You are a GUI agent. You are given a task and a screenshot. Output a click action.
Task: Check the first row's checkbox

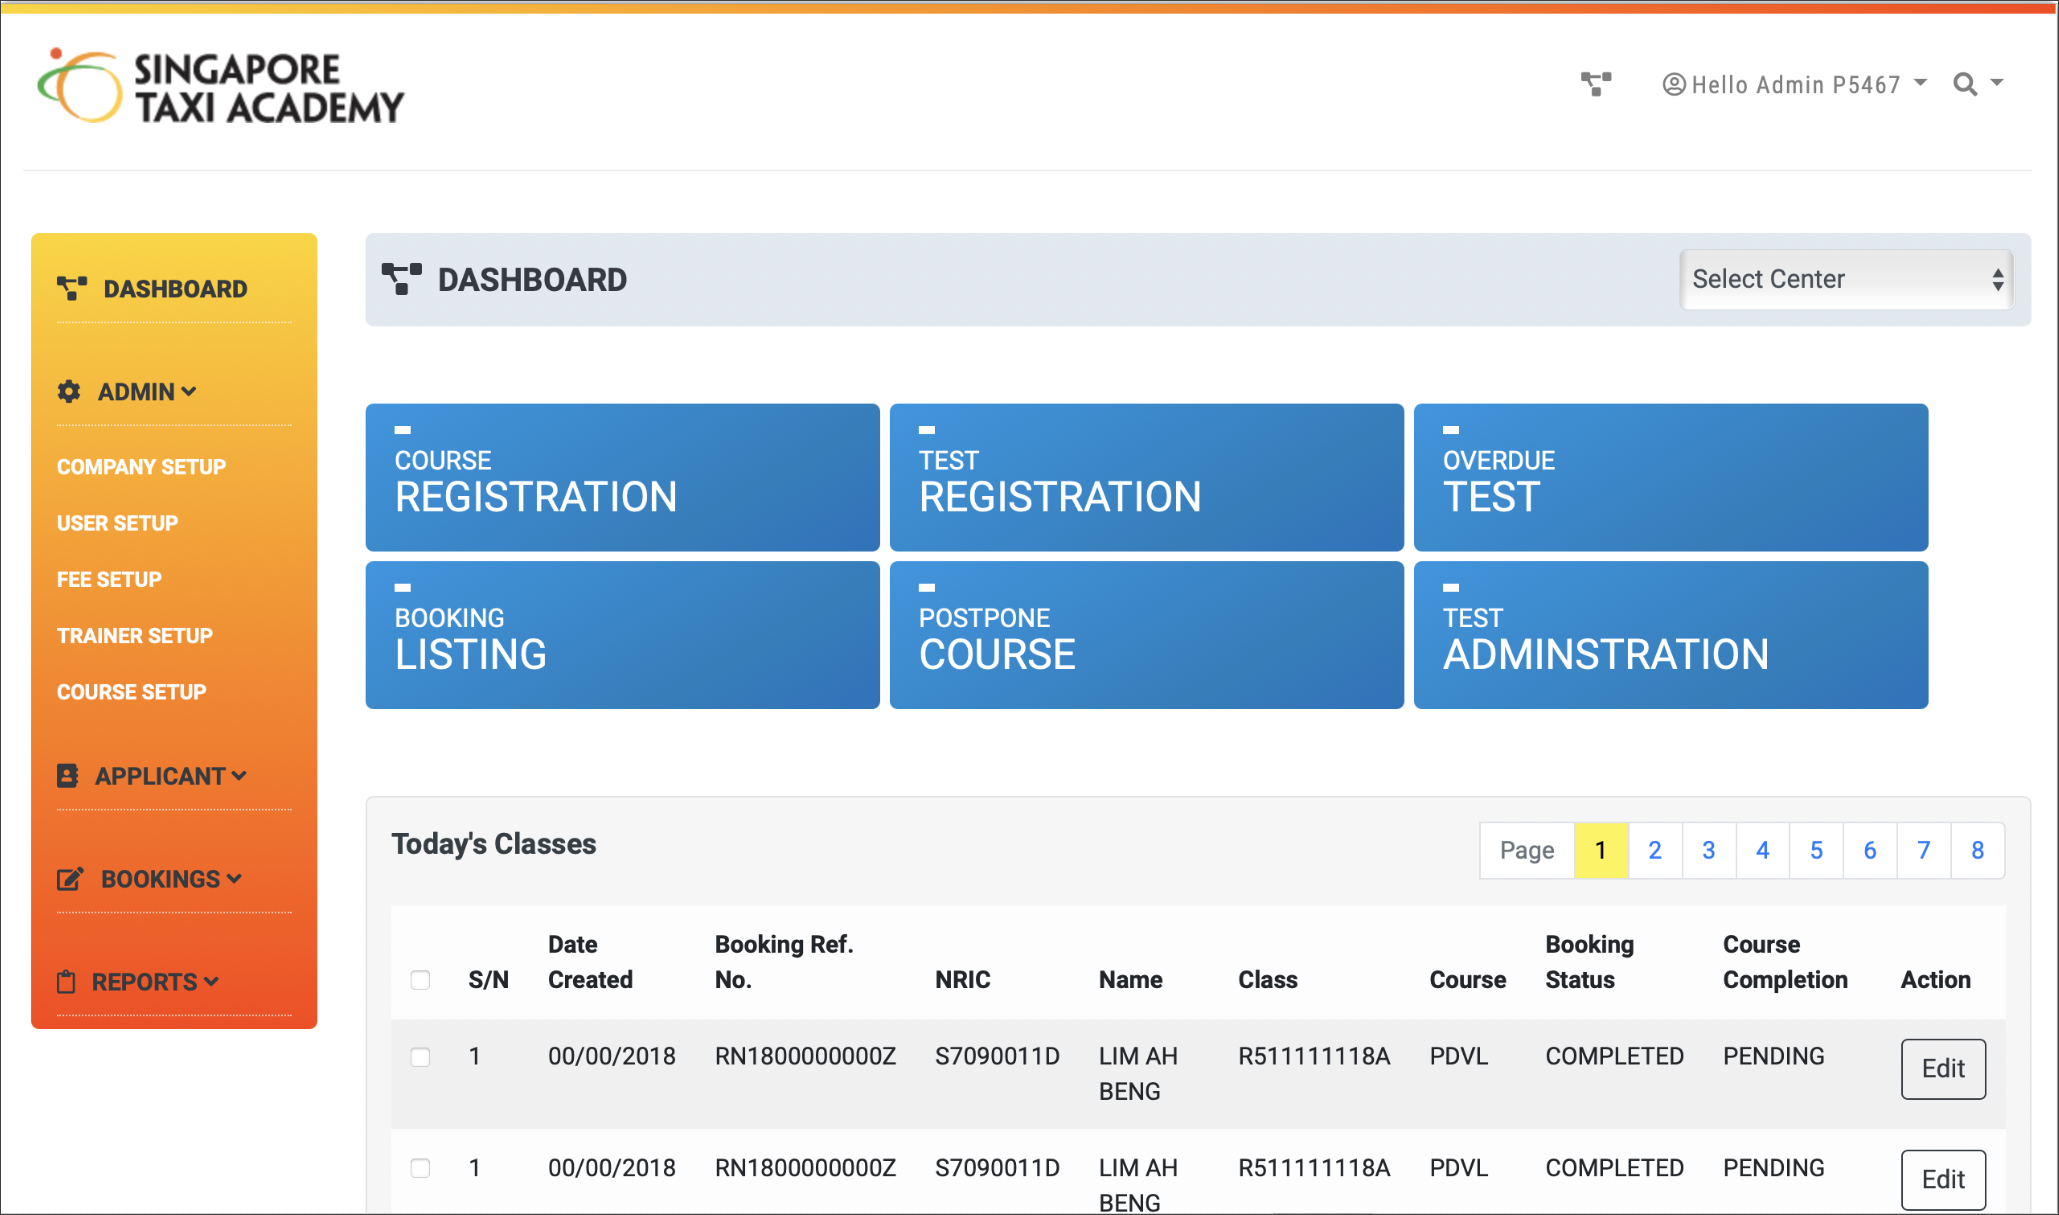point(420,1057)
